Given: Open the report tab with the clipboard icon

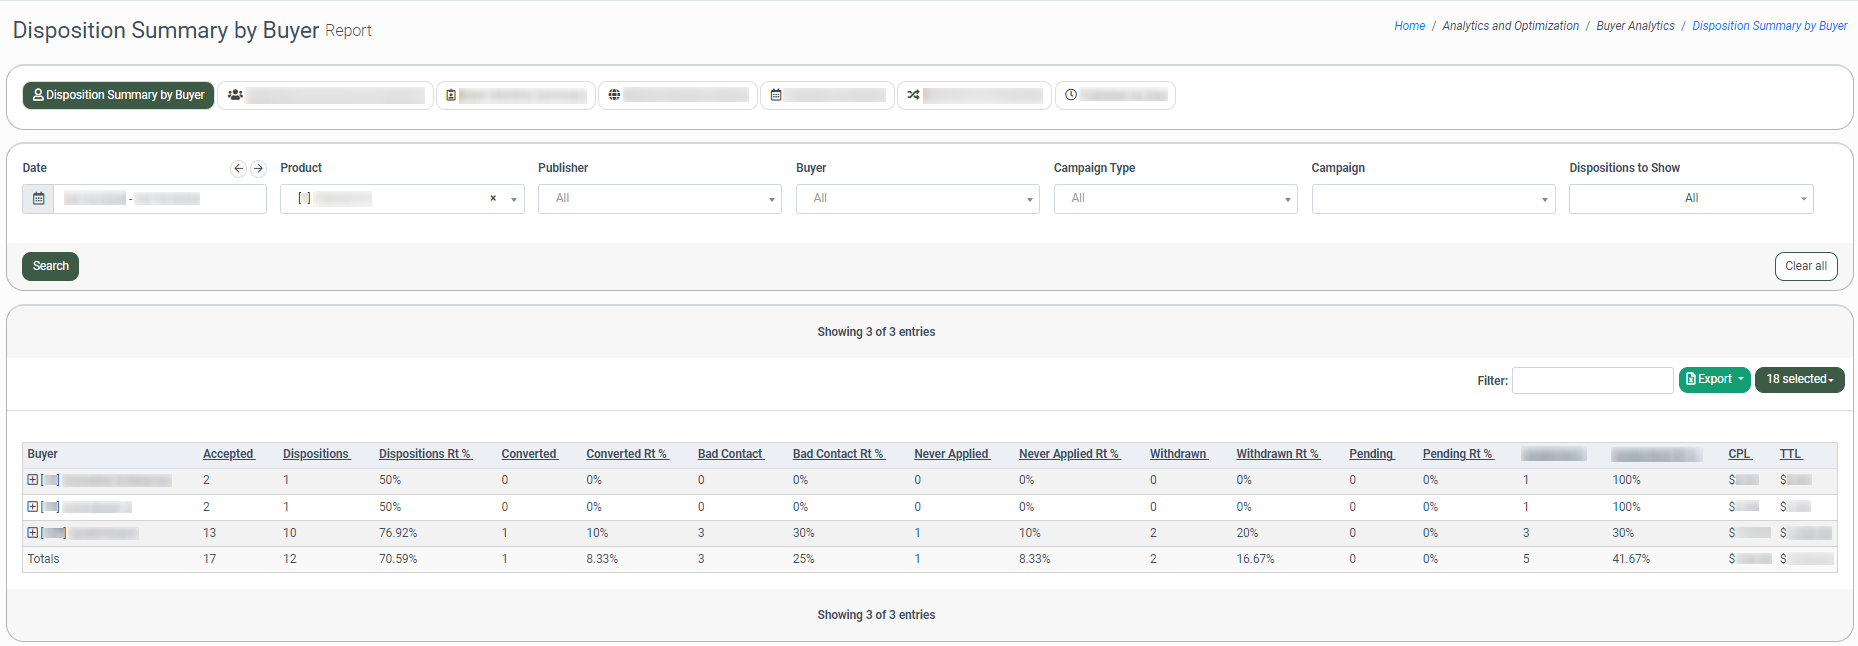Looking at the screenshot, I should tap(515, 95).
